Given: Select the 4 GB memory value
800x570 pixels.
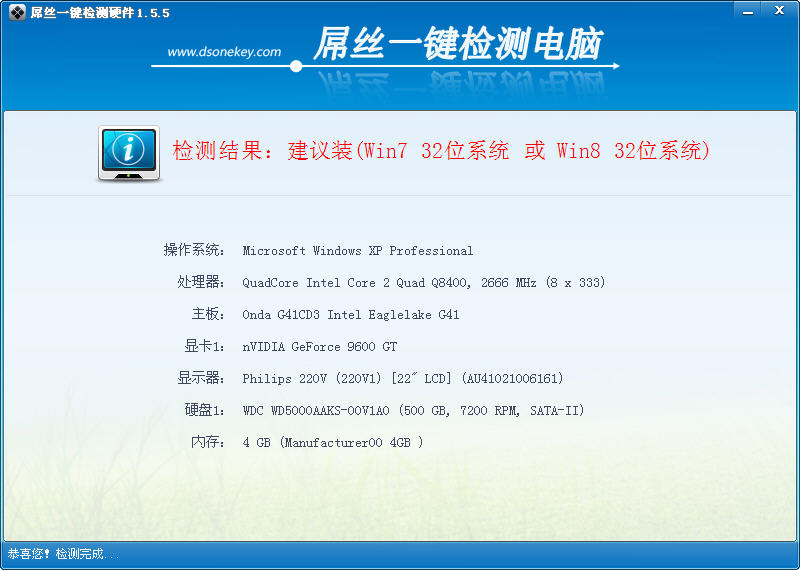Looking at the screenshot, I should 333,443.
